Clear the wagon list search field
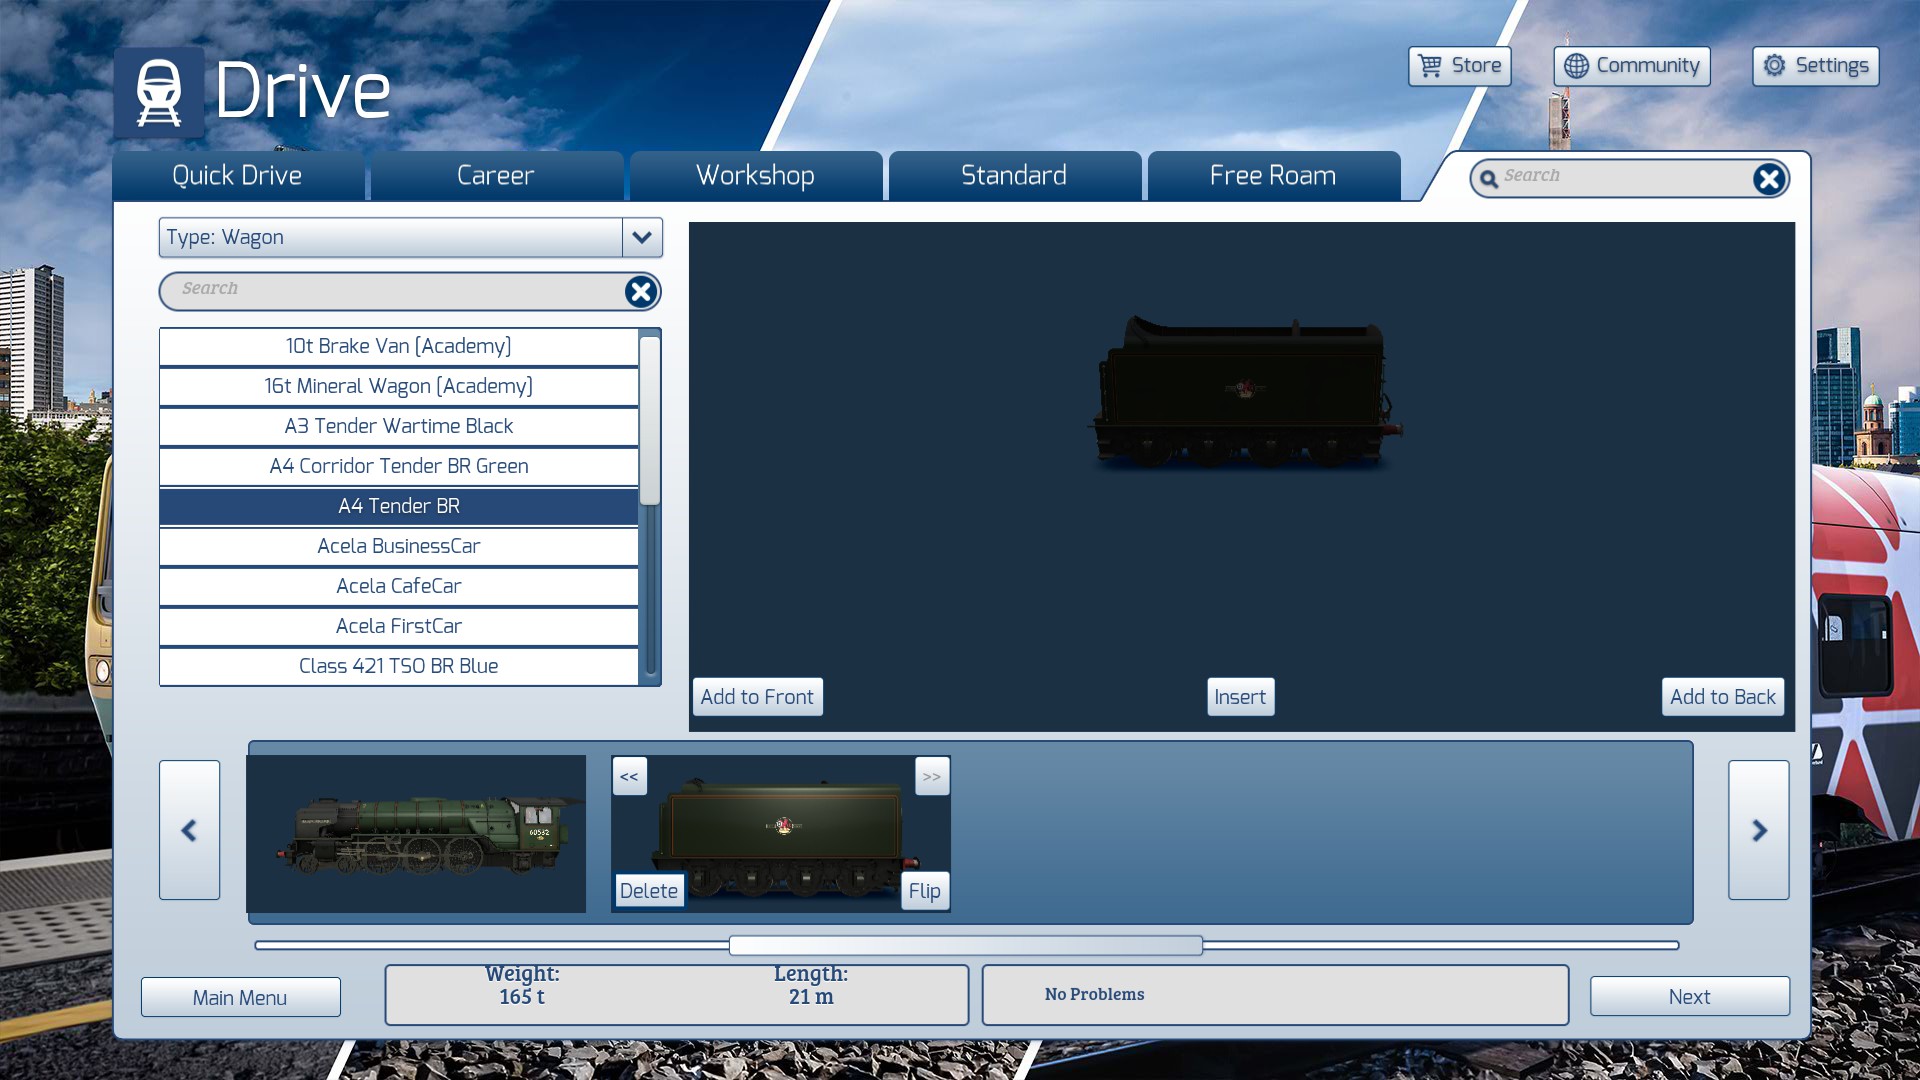Image resolution: width=1920 pixels, height=1080 pixels. point(640,291)
